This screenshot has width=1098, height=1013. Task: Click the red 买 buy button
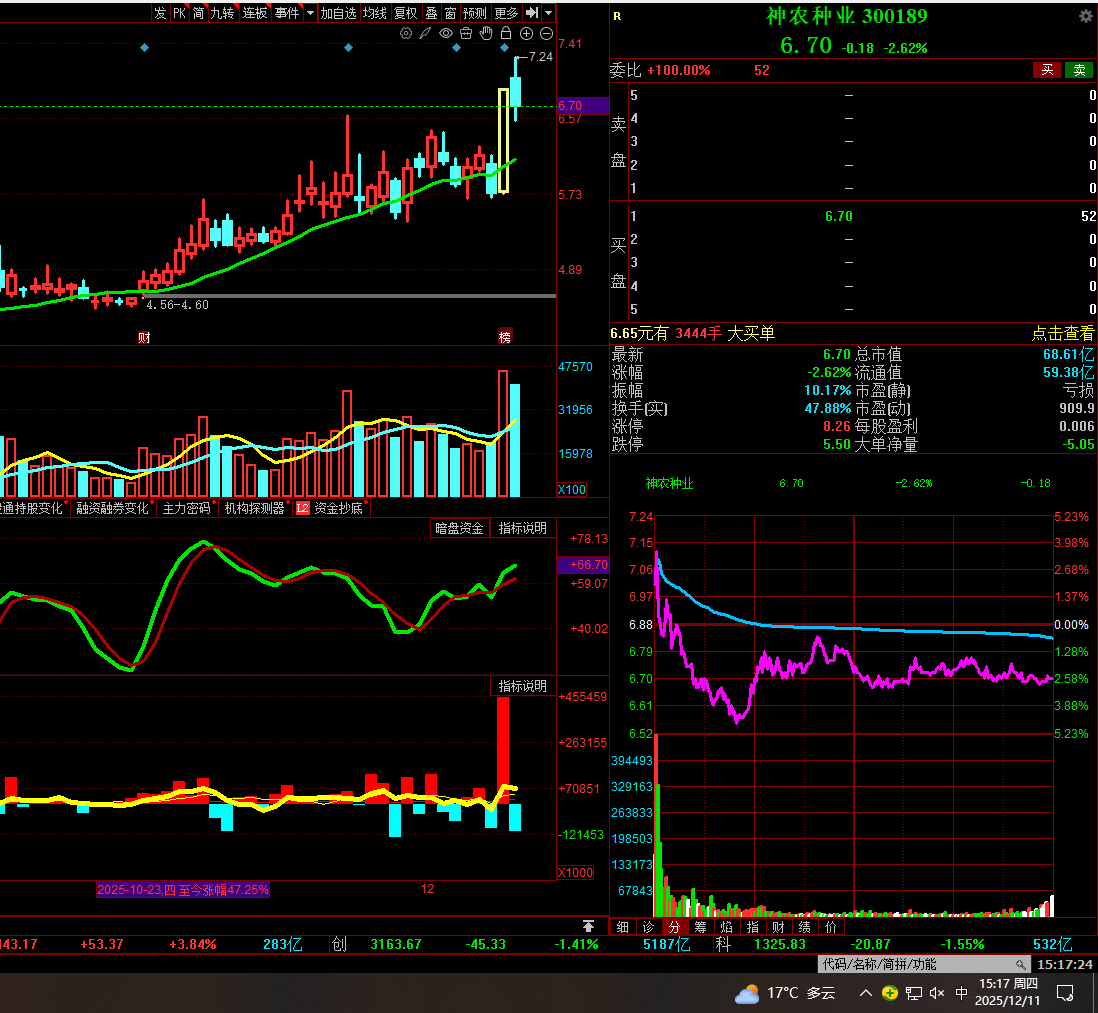[x=1048, y=69]
